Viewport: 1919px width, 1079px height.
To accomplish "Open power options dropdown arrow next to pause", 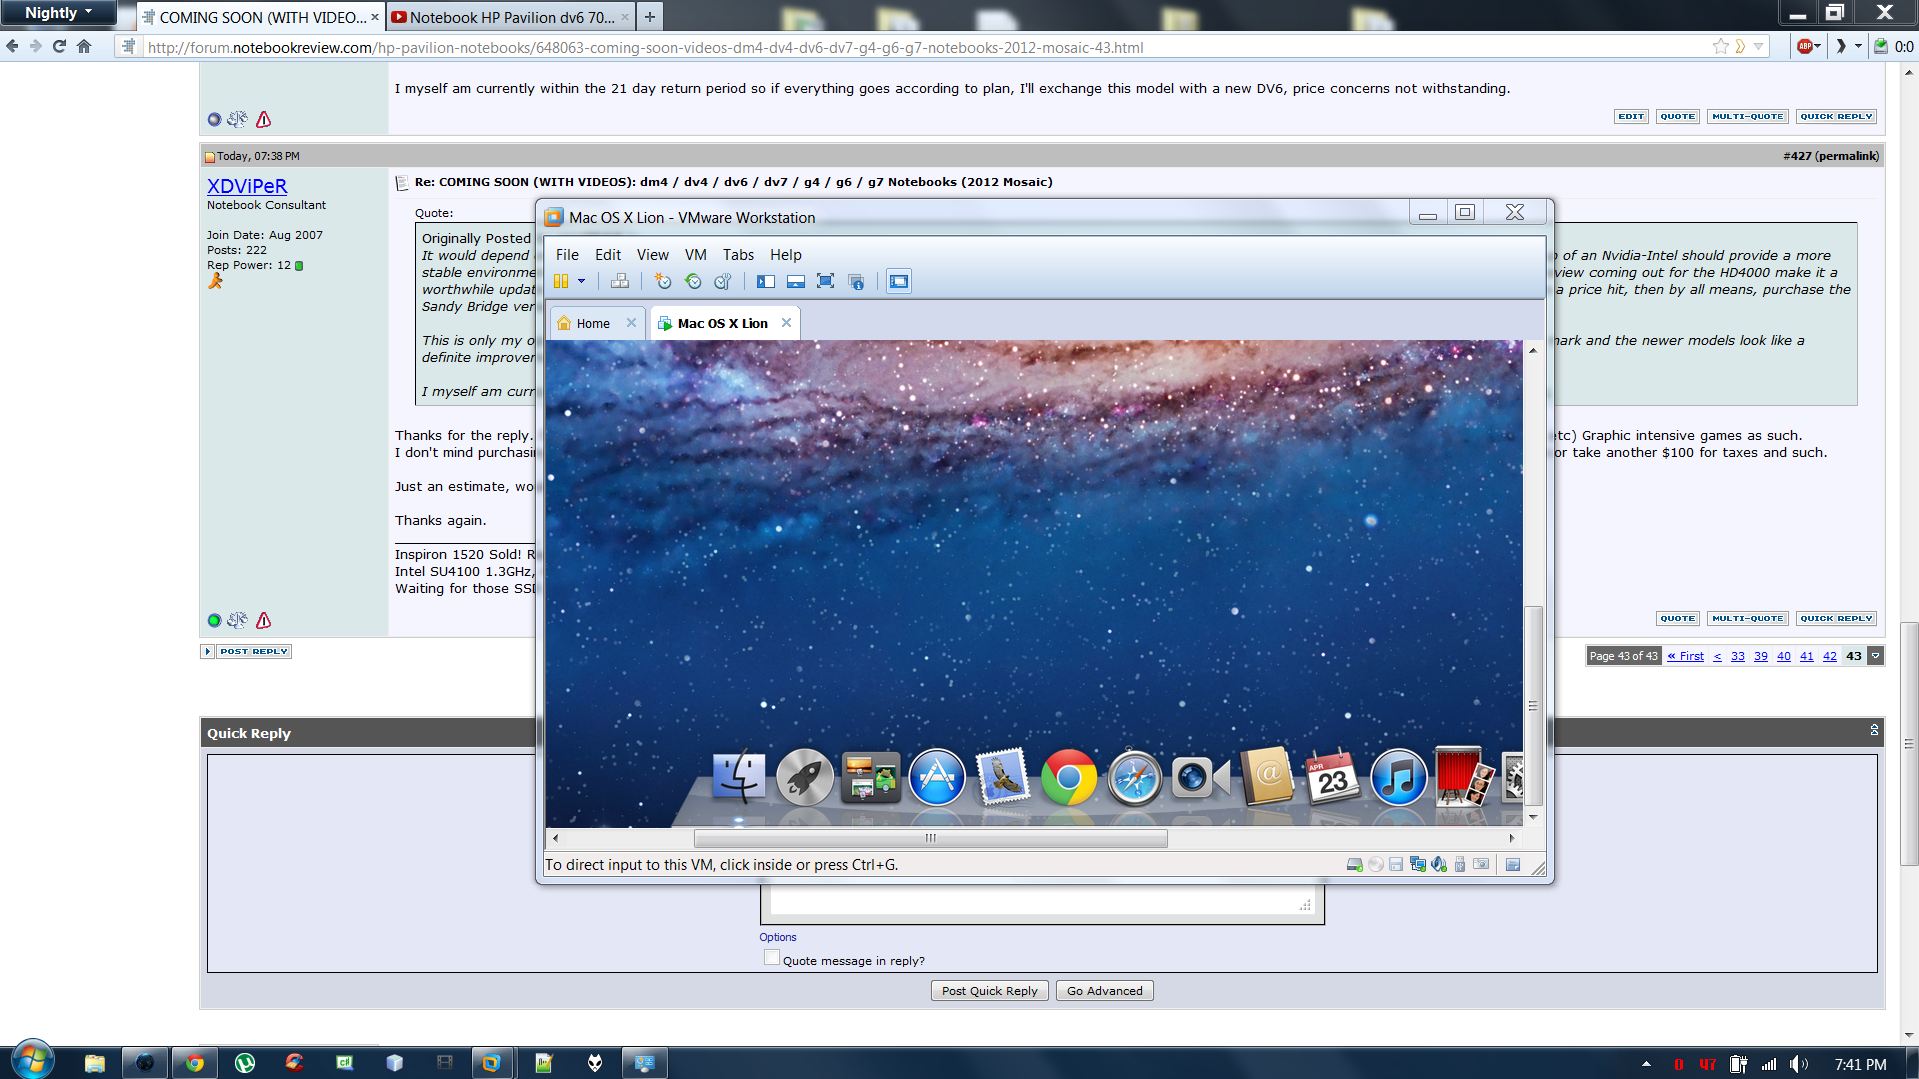I will [581, 282].
